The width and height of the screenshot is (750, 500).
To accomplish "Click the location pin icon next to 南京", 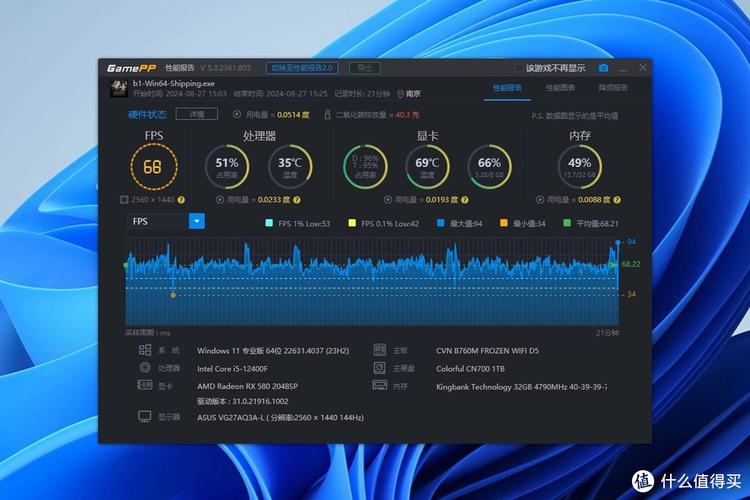I will point(400,94).
